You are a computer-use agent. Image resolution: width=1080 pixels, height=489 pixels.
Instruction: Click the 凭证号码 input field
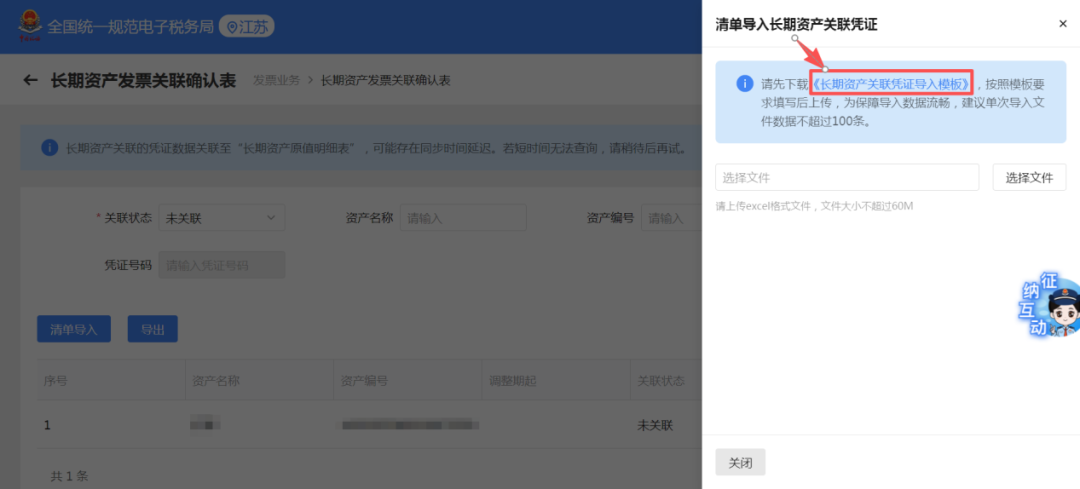tap(221, 265)
